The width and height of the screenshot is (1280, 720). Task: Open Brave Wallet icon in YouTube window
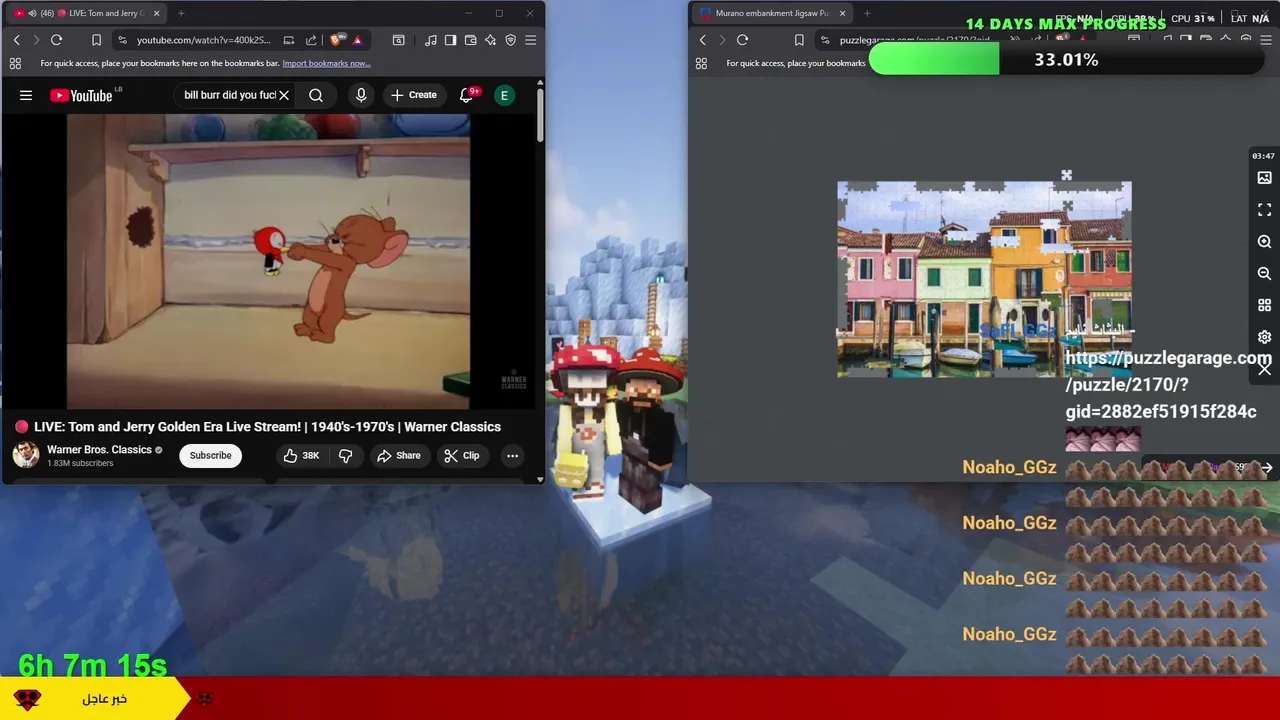(x=470, y=40)
